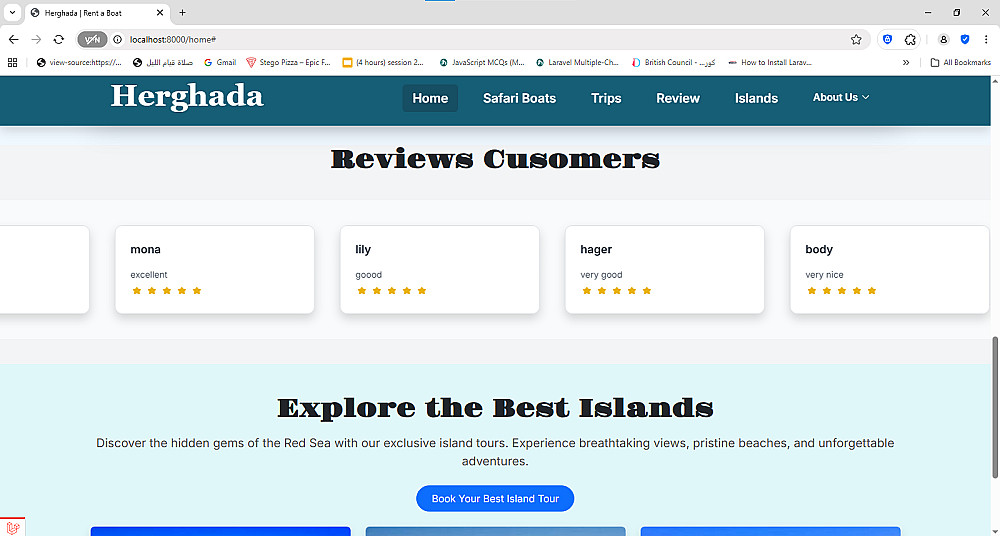
Task: Open the Review nav item
Action: (x=678, y=98)
